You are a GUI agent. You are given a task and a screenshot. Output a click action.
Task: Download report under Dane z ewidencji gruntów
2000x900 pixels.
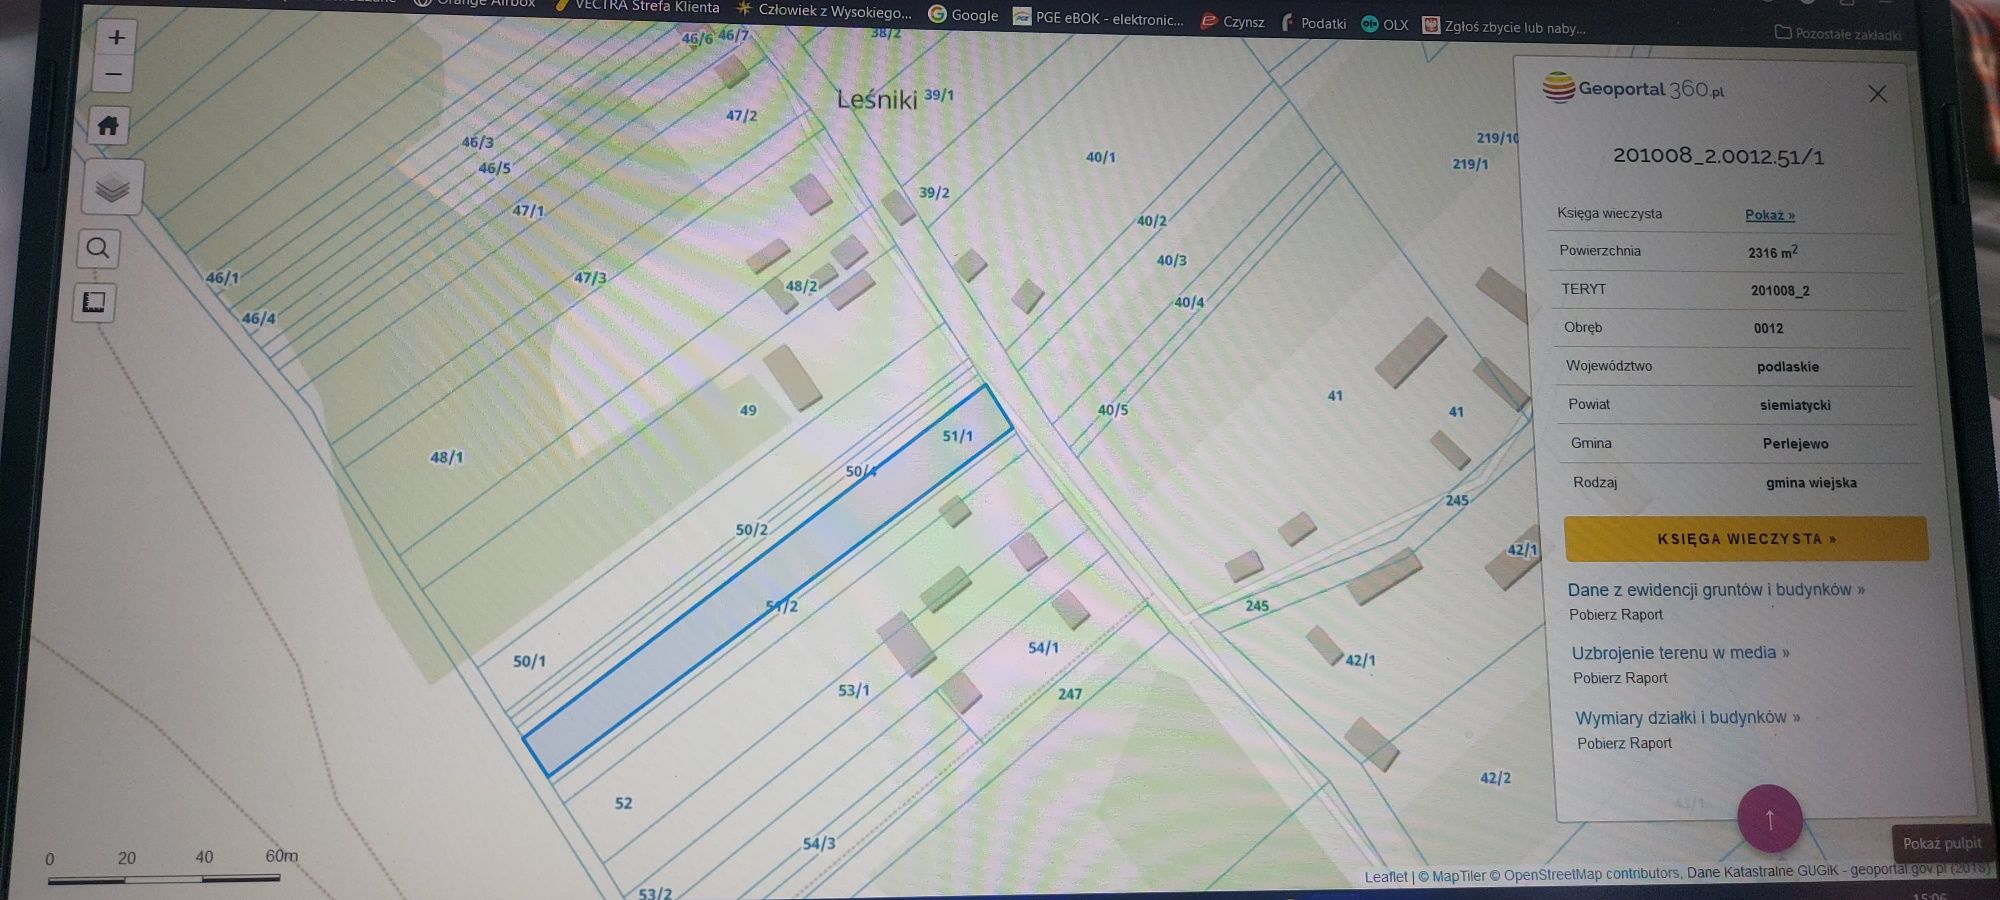point(1615,615)
